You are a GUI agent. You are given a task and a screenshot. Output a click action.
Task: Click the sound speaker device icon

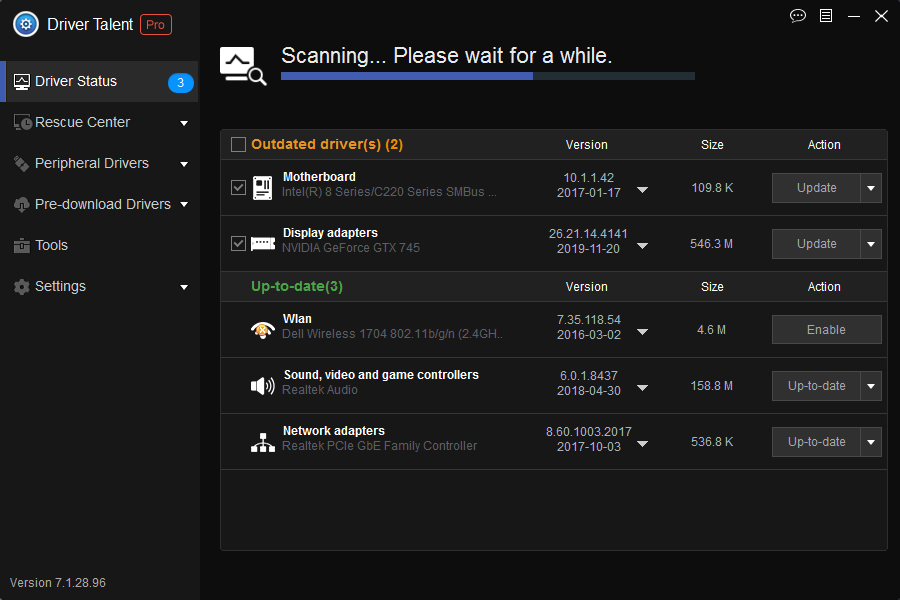pyautogui.click(x=262, y=385)
